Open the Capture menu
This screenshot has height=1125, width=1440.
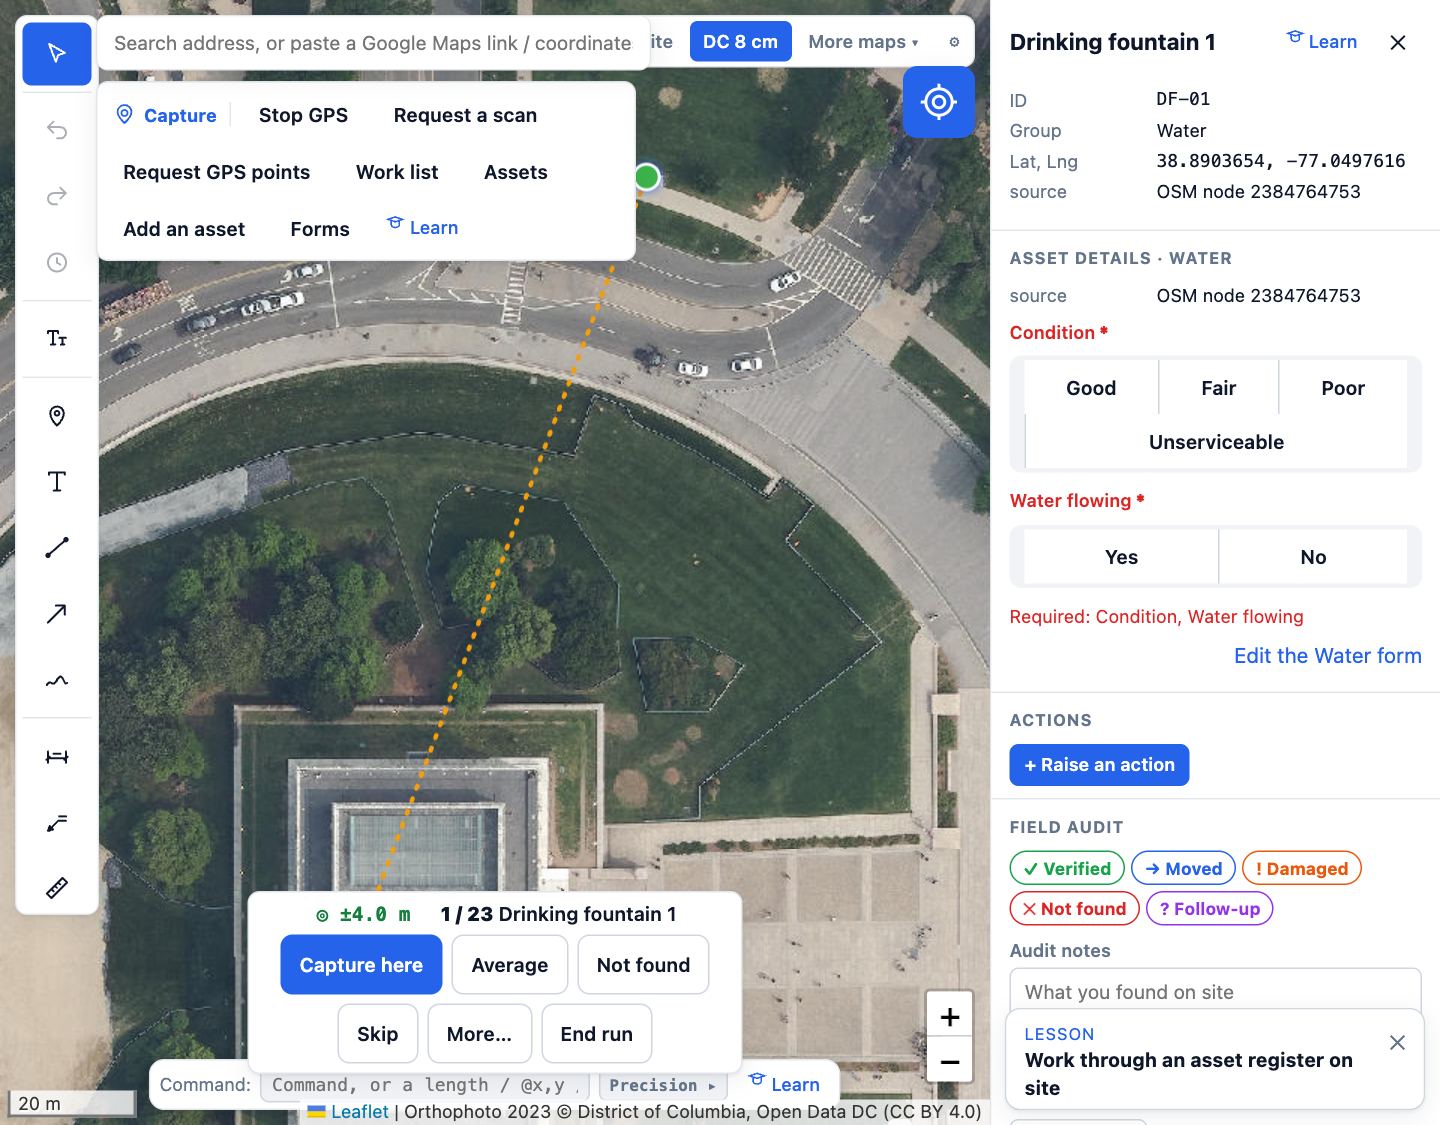pyautogui.click(x=167, y=115)
